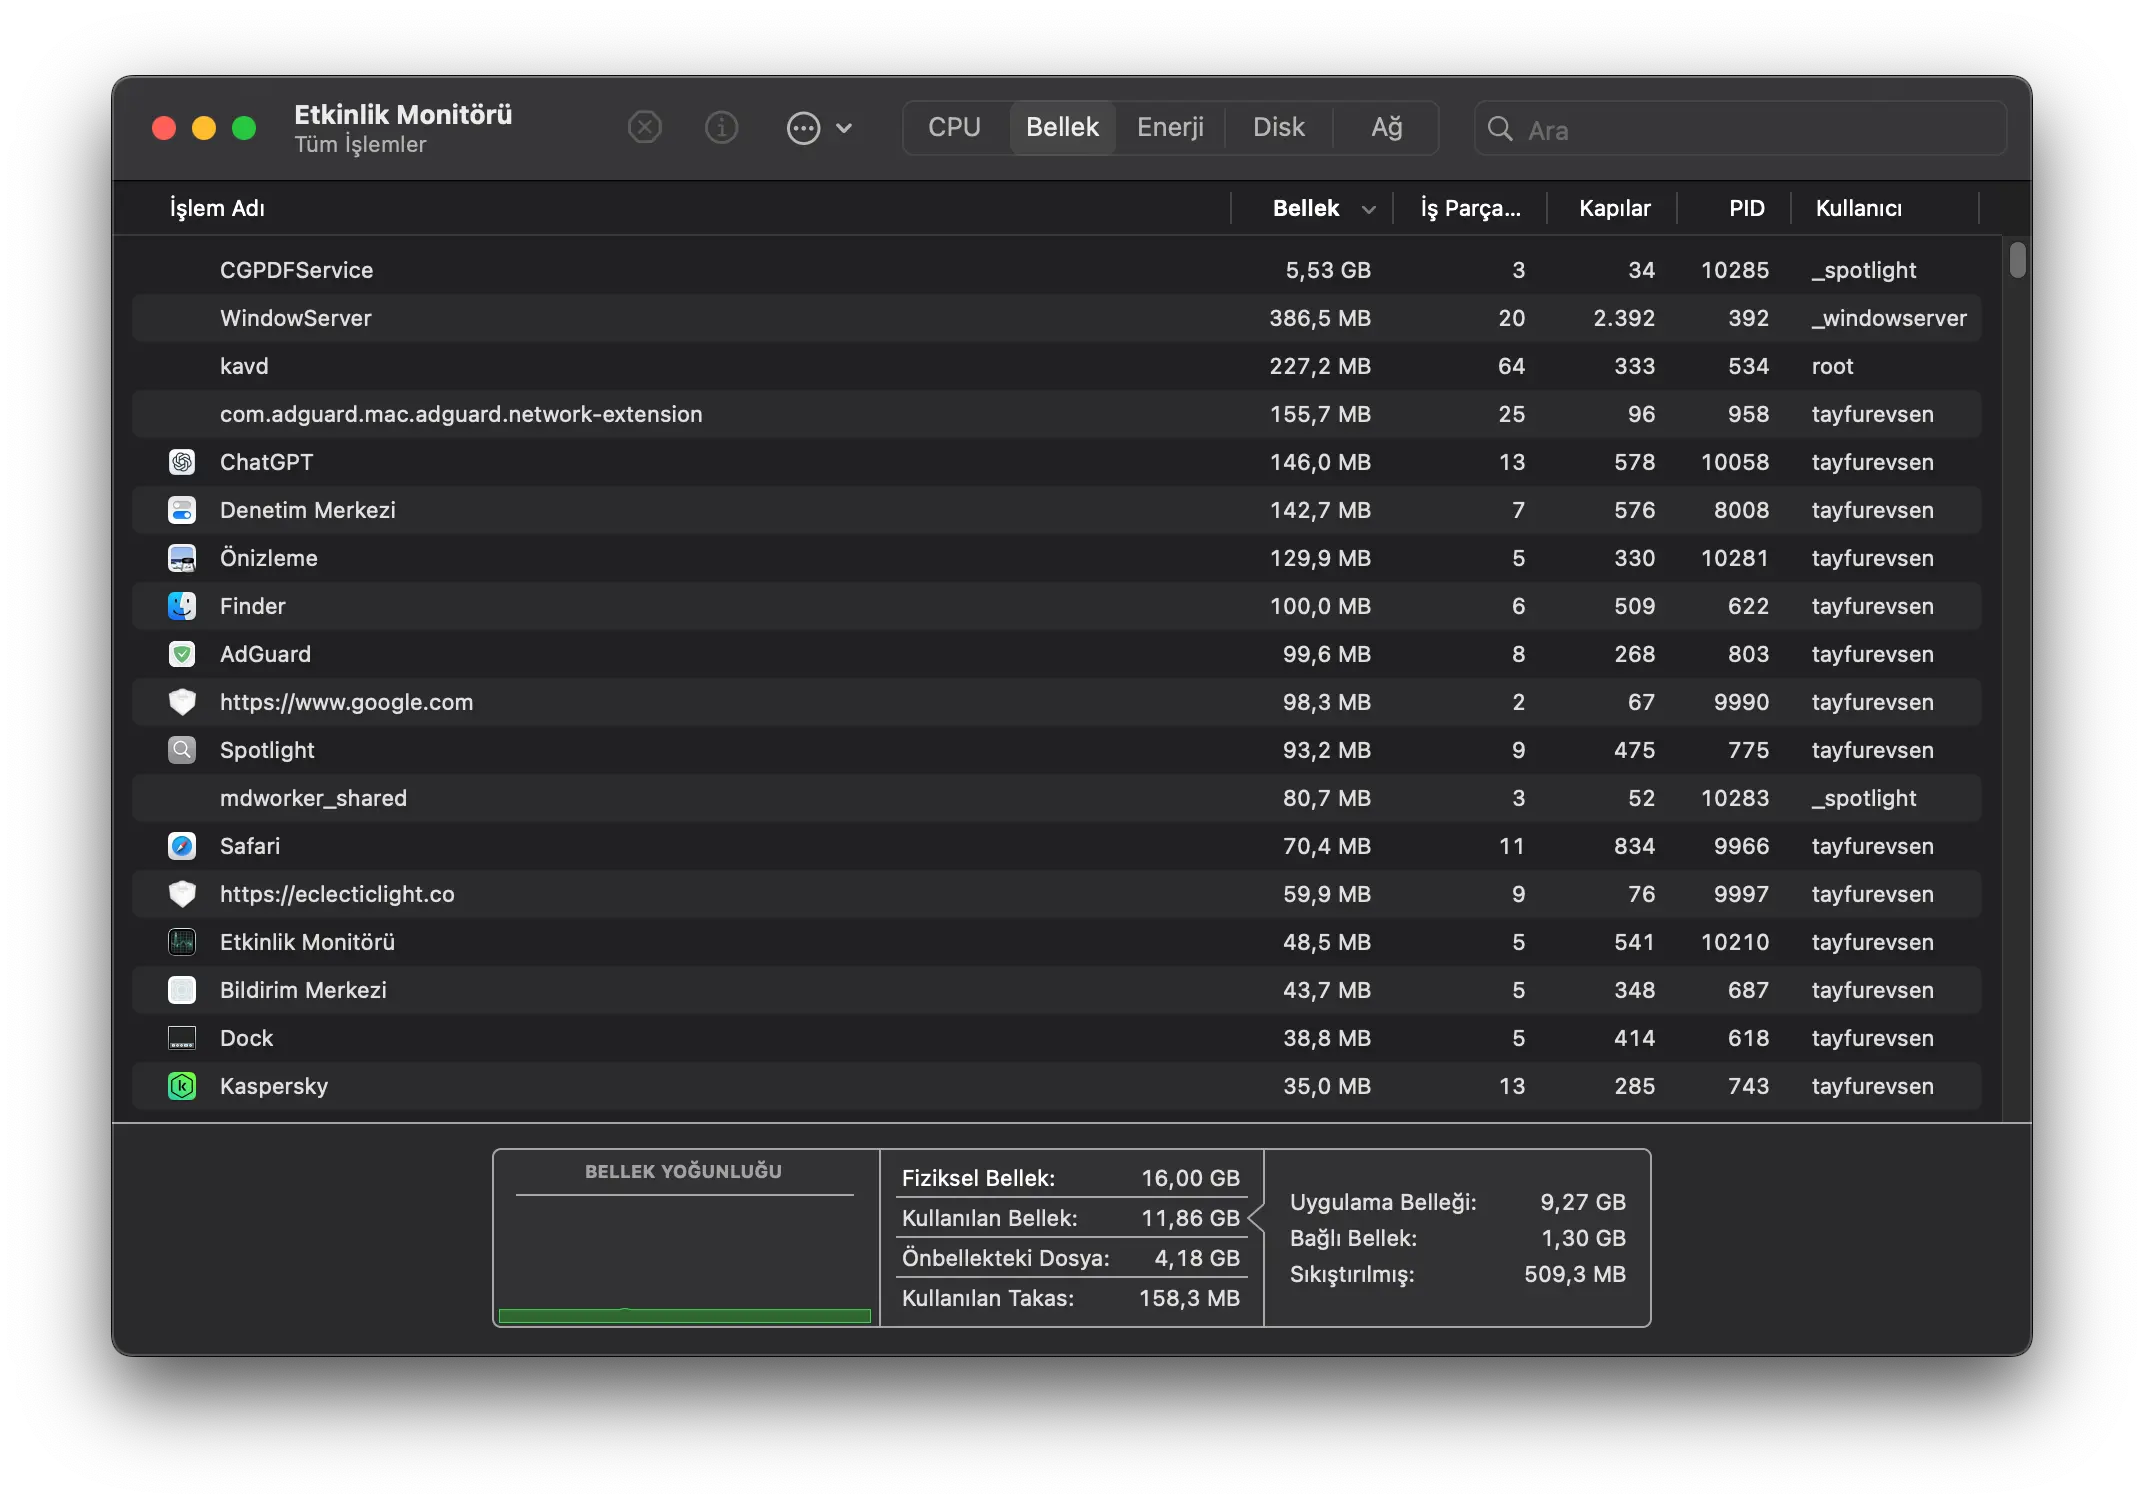Select the Safari compass icon
The image size is (2144, 1504).
click(182, 846)
